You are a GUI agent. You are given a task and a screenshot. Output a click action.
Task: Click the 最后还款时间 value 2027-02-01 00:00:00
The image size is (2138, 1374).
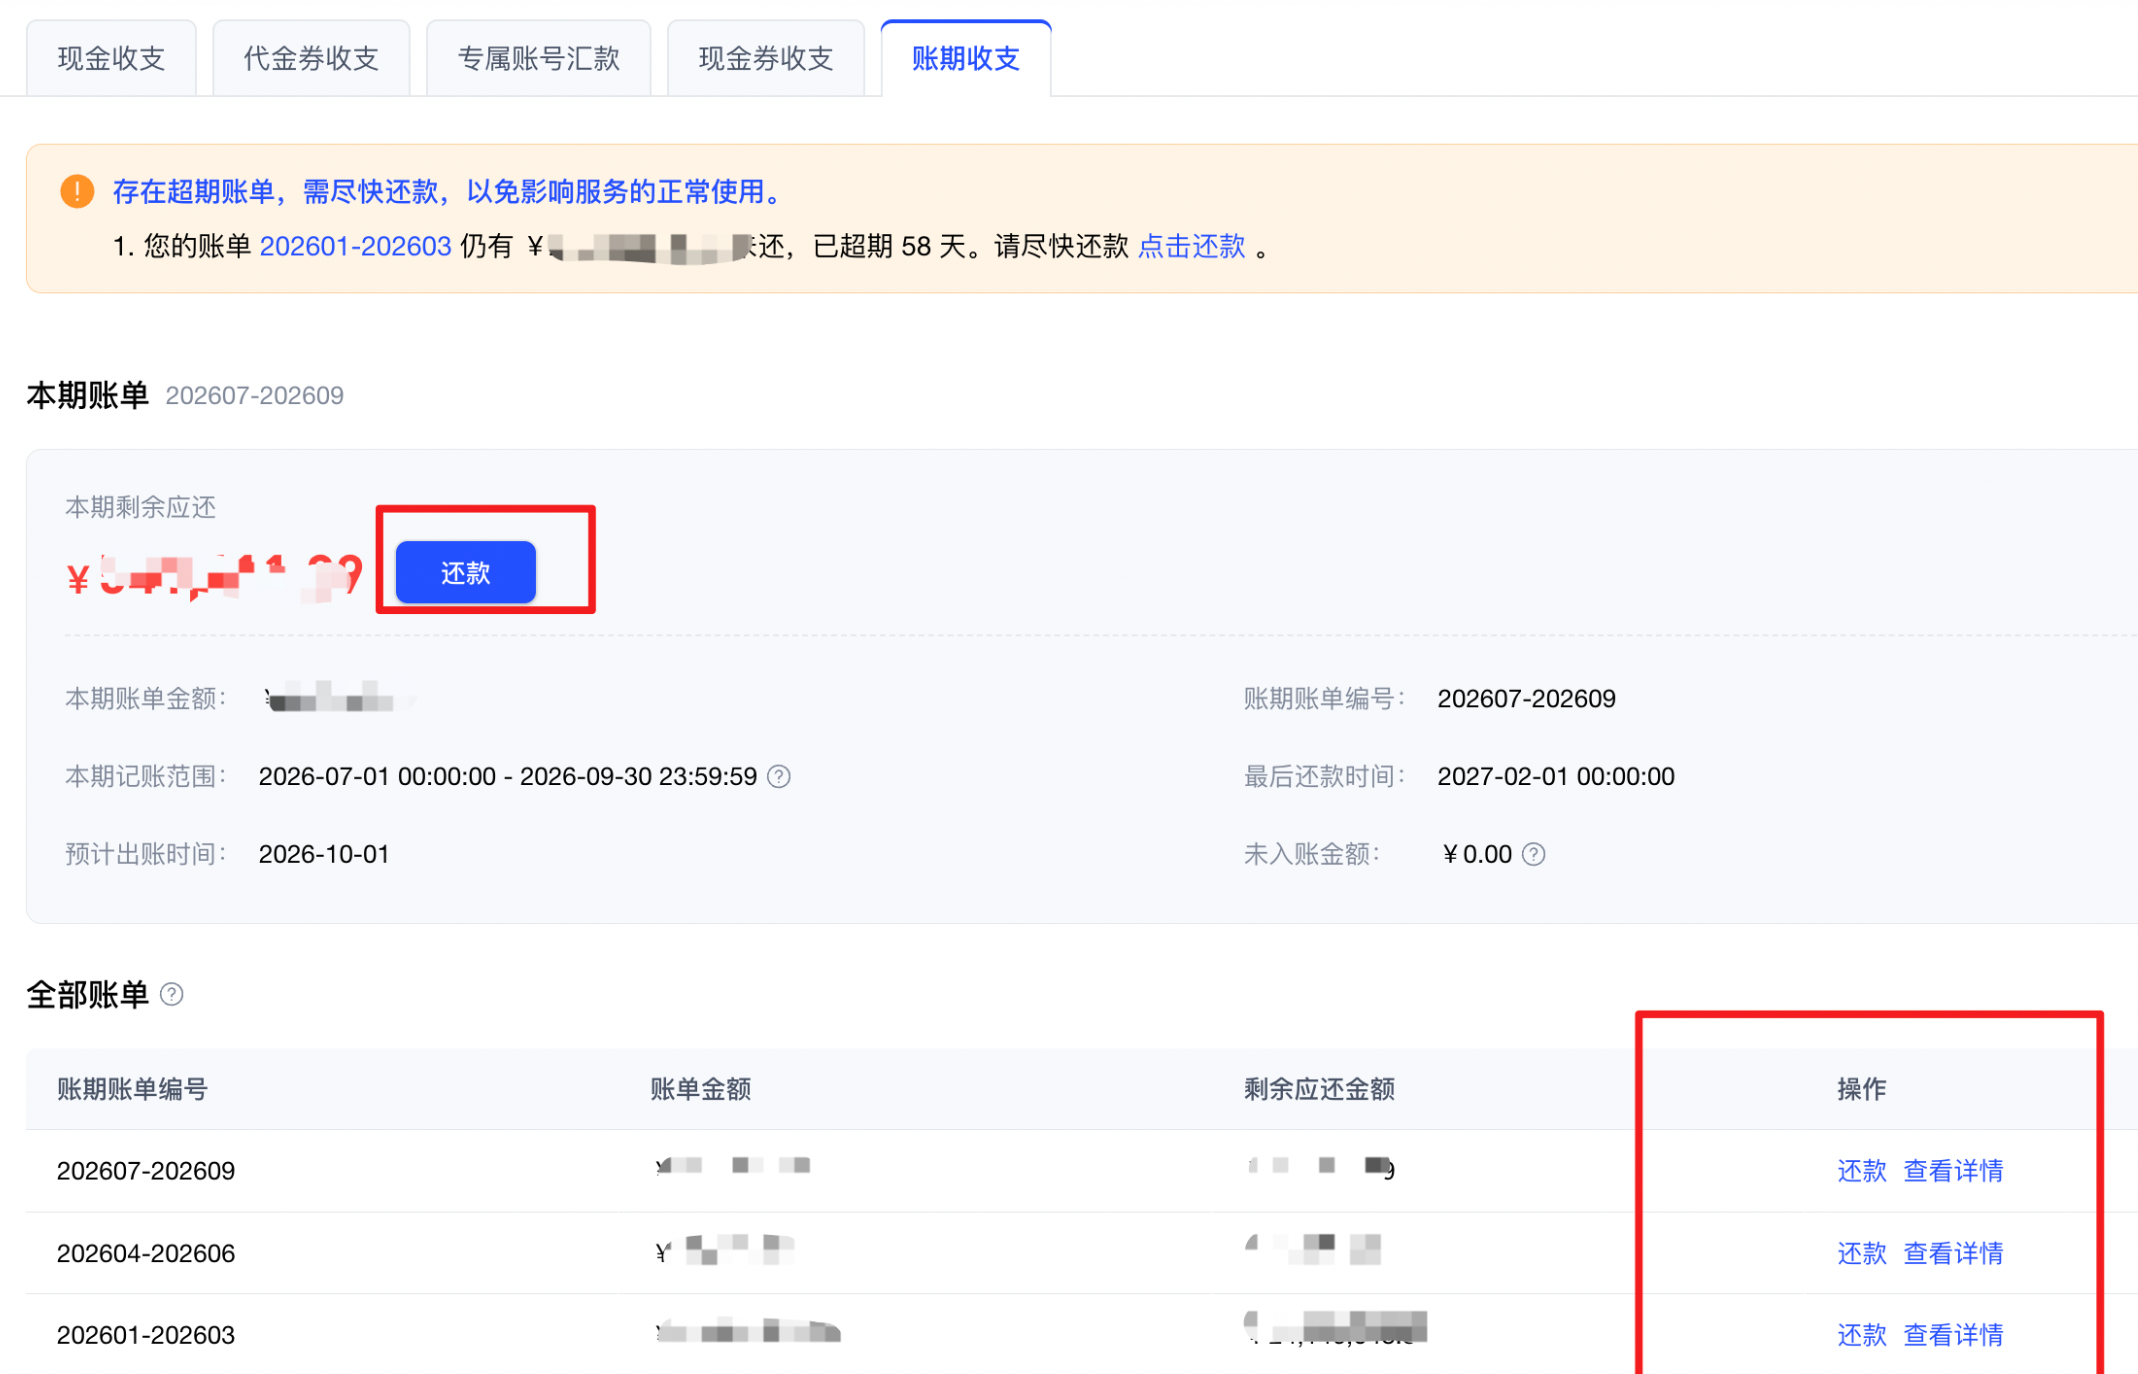1556,776
